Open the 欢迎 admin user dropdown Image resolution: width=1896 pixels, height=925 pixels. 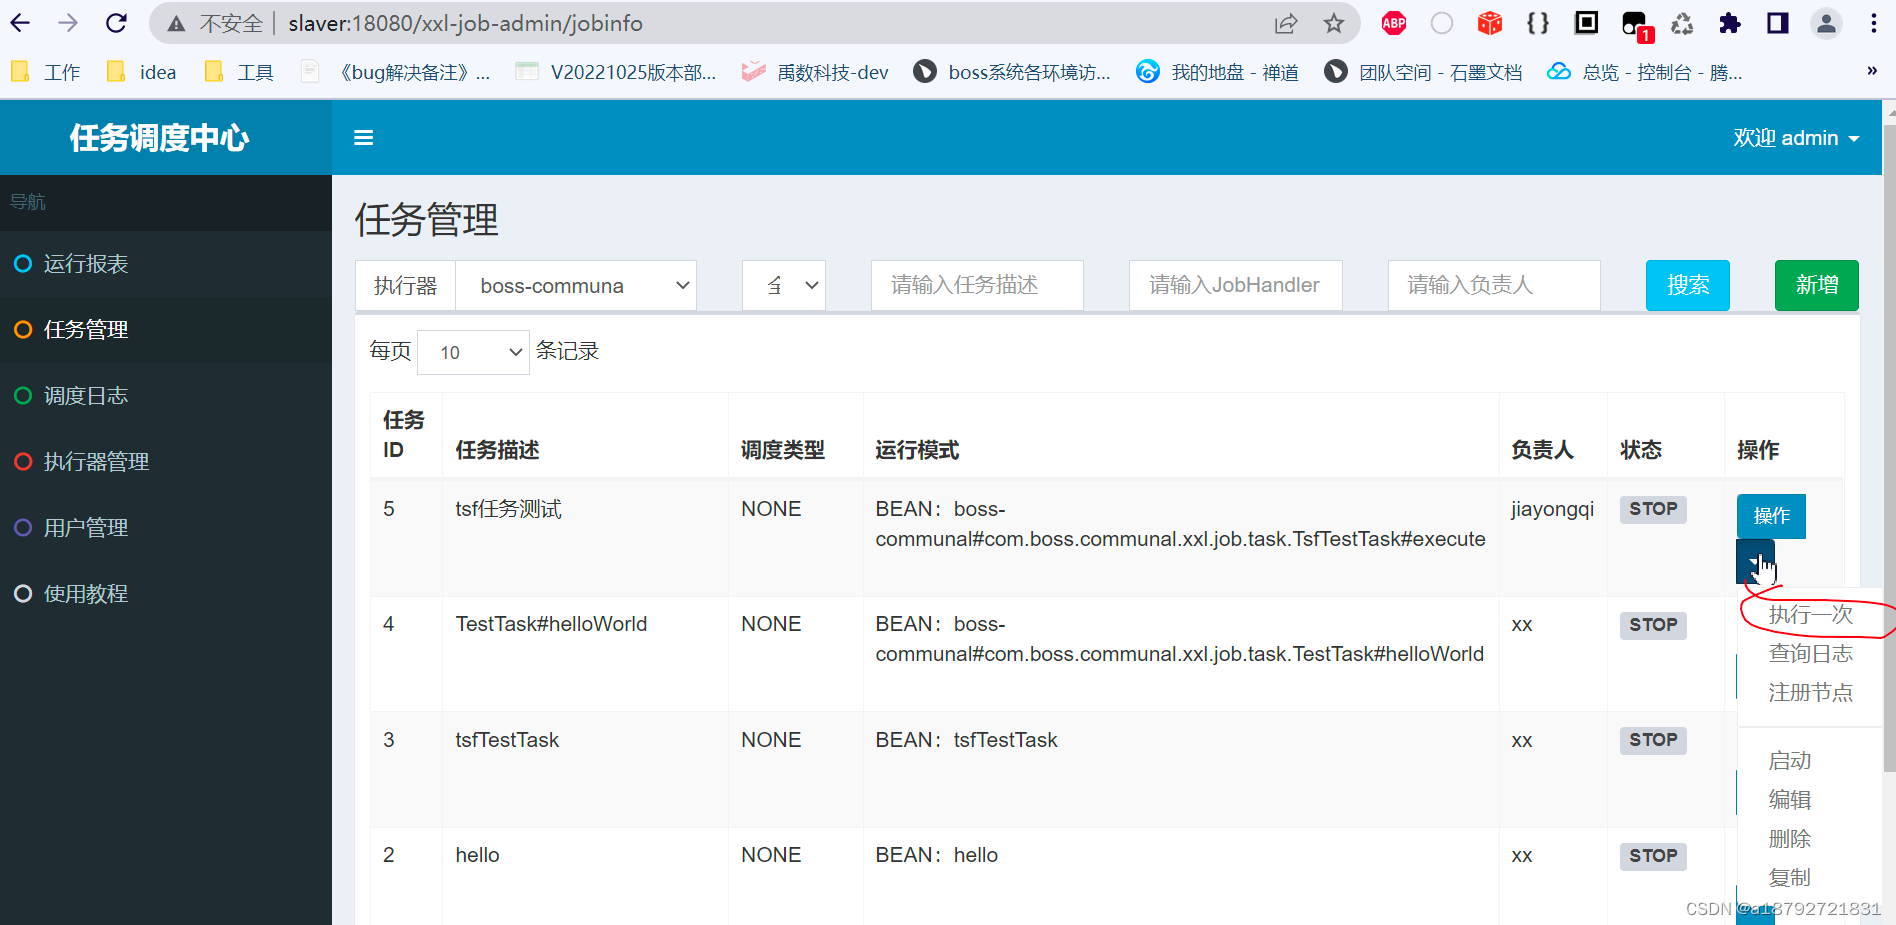1796,138
